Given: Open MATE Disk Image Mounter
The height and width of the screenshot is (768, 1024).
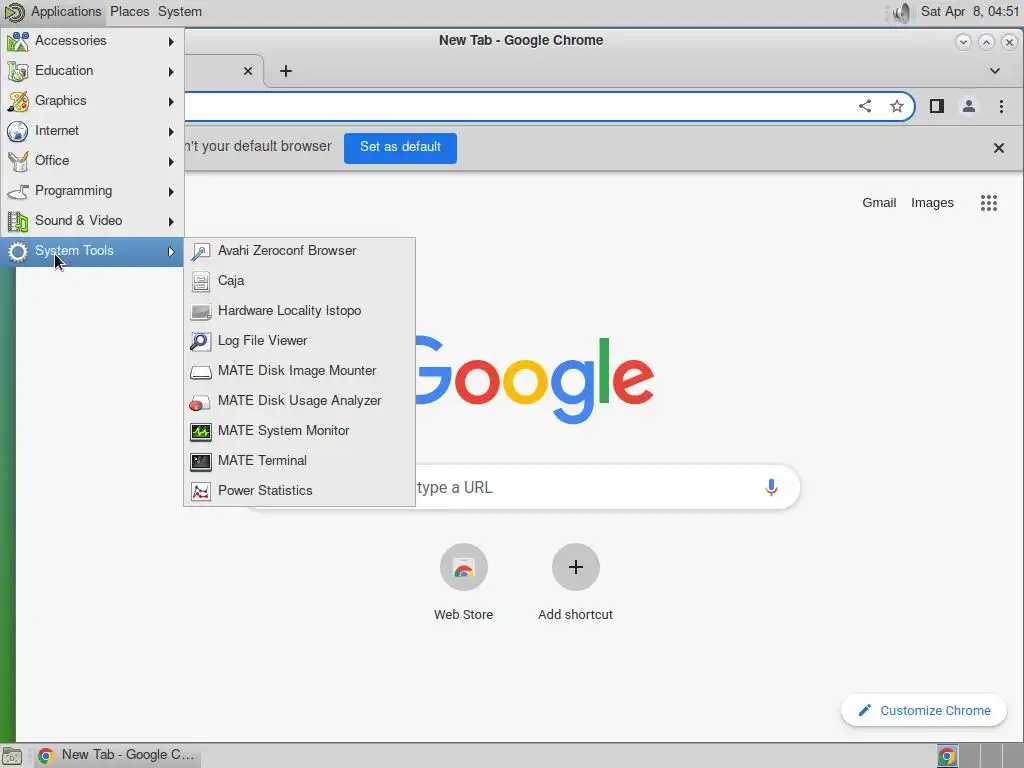Looking at the screenshot, I should [x=299, y=371].
